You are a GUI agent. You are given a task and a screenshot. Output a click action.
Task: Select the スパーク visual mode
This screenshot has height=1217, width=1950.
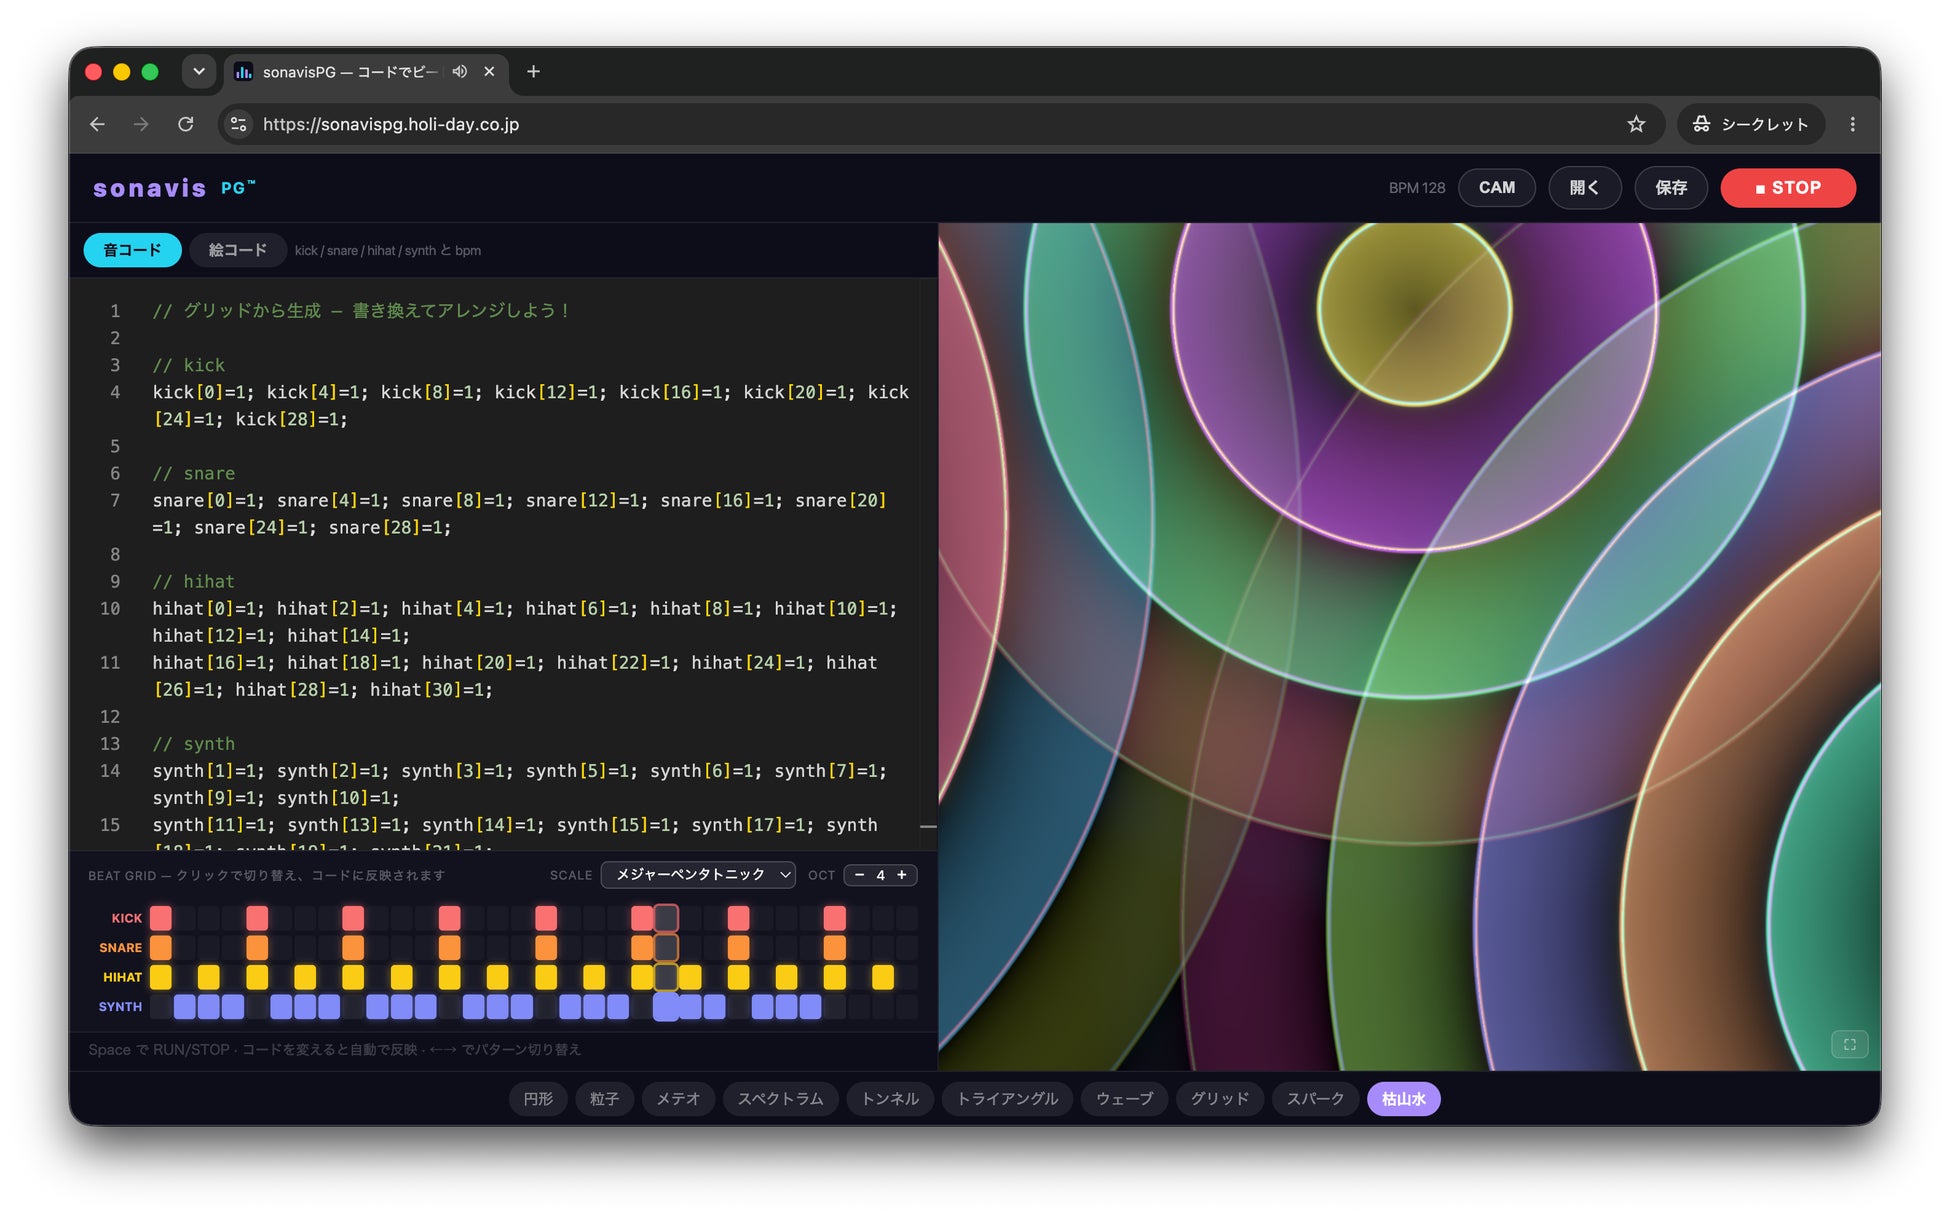[x=1315, y=1099]
